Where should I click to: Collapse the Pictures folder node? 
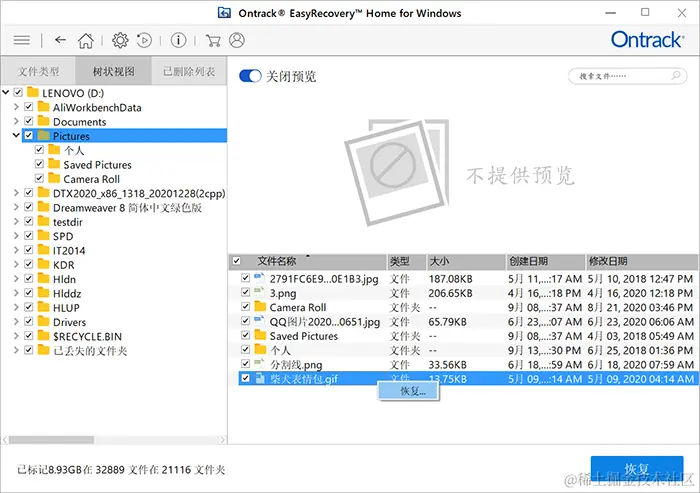coord(17,135)
